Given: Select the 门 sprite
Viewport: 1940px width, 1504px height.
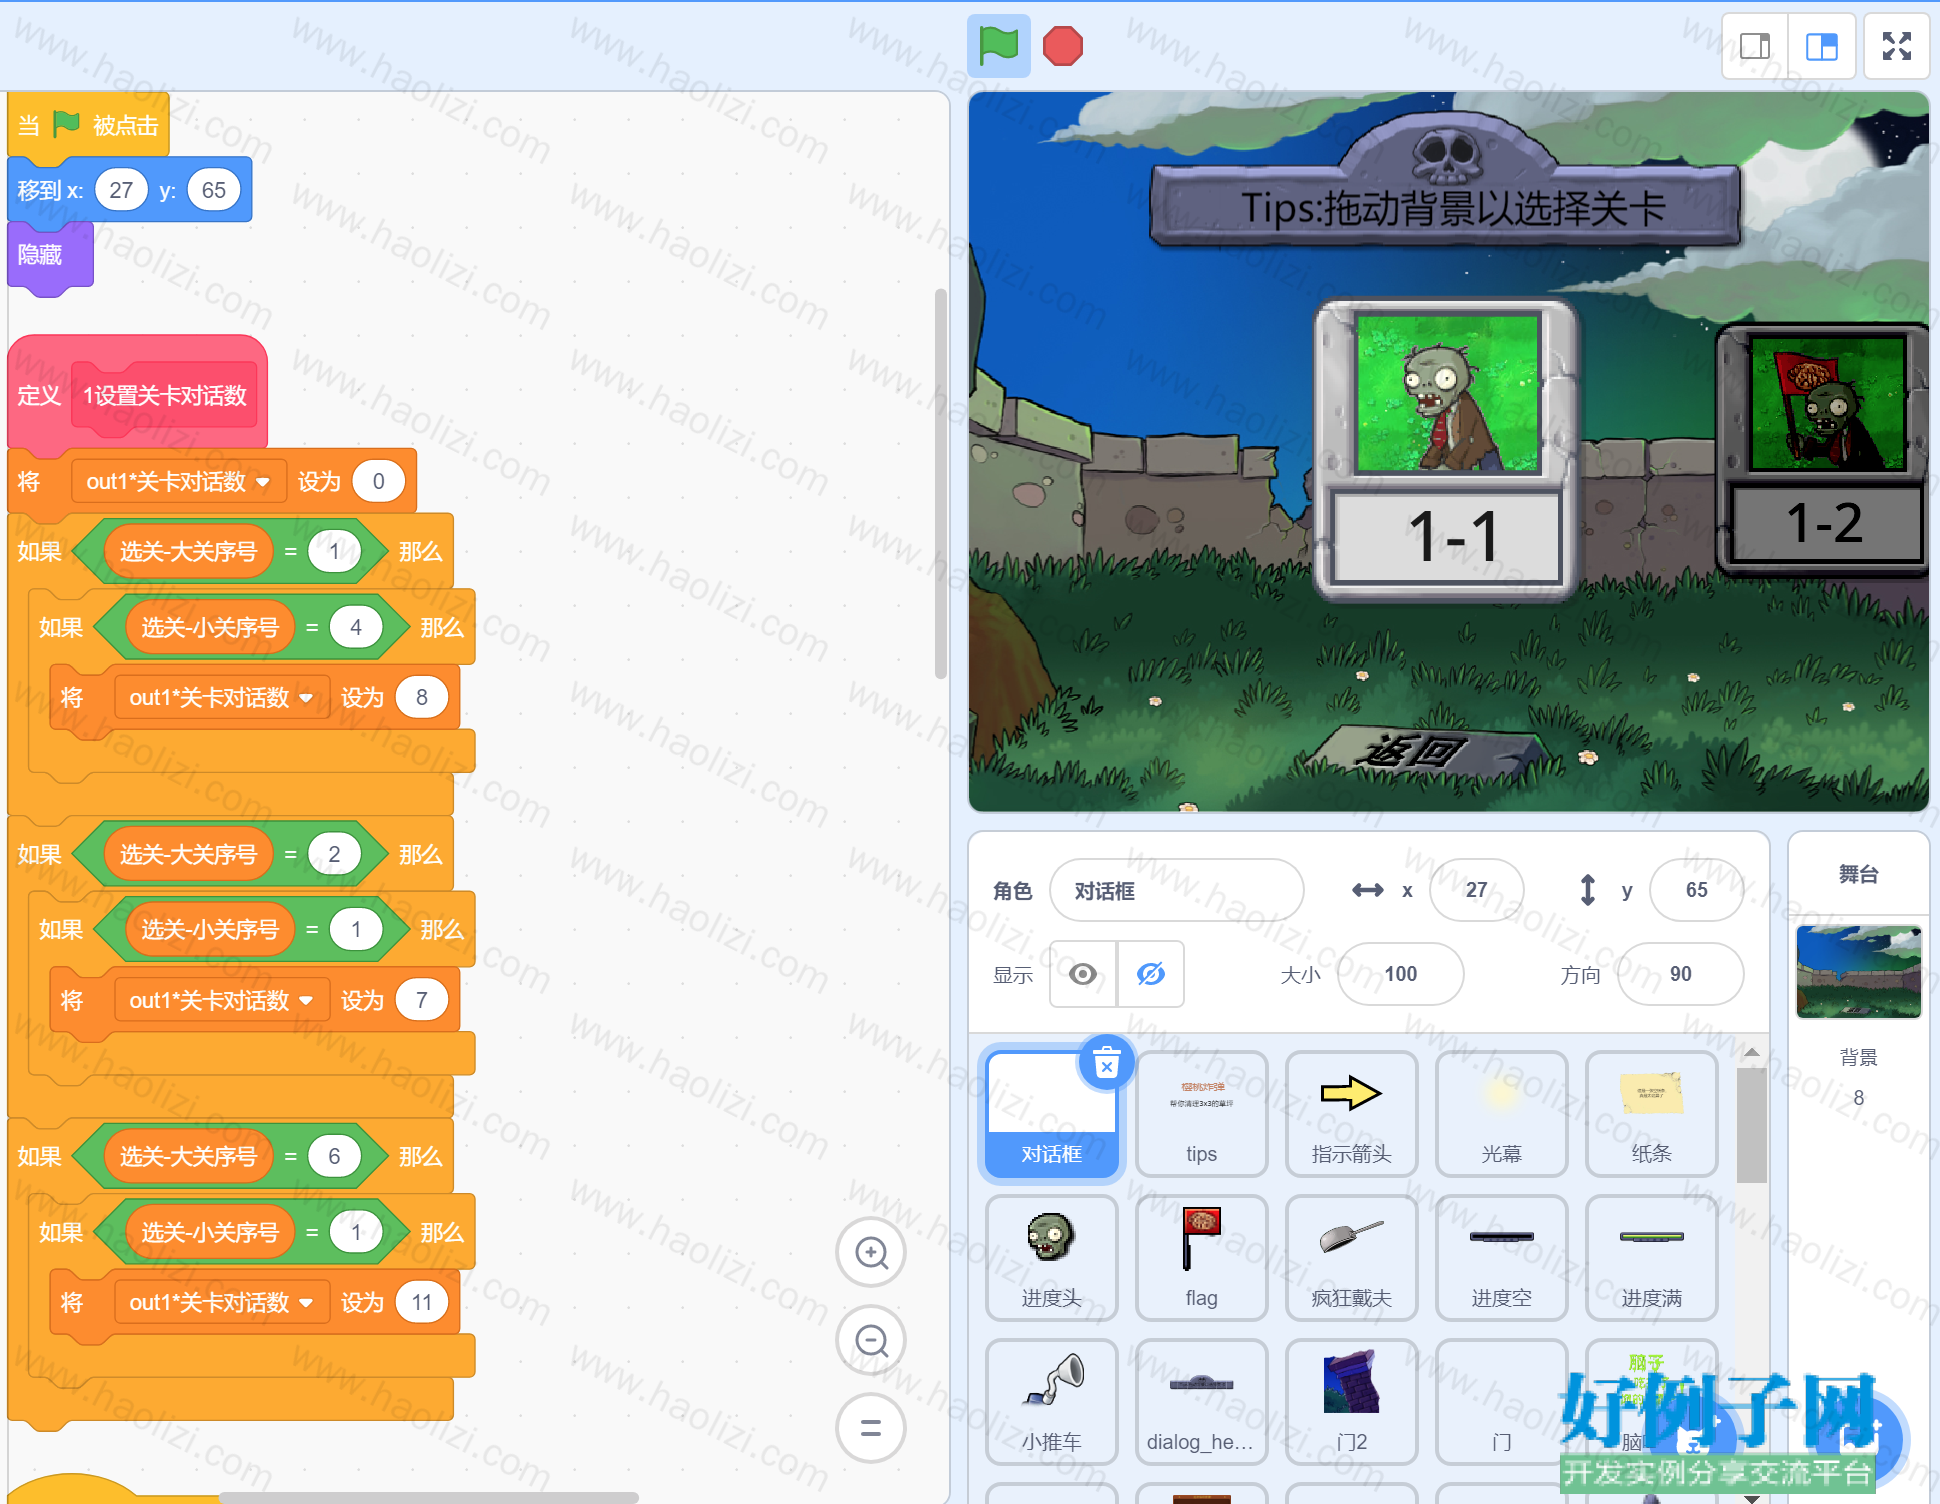Looking at the screenshot, I should pyautogui.click(x=1502, y=1402).
